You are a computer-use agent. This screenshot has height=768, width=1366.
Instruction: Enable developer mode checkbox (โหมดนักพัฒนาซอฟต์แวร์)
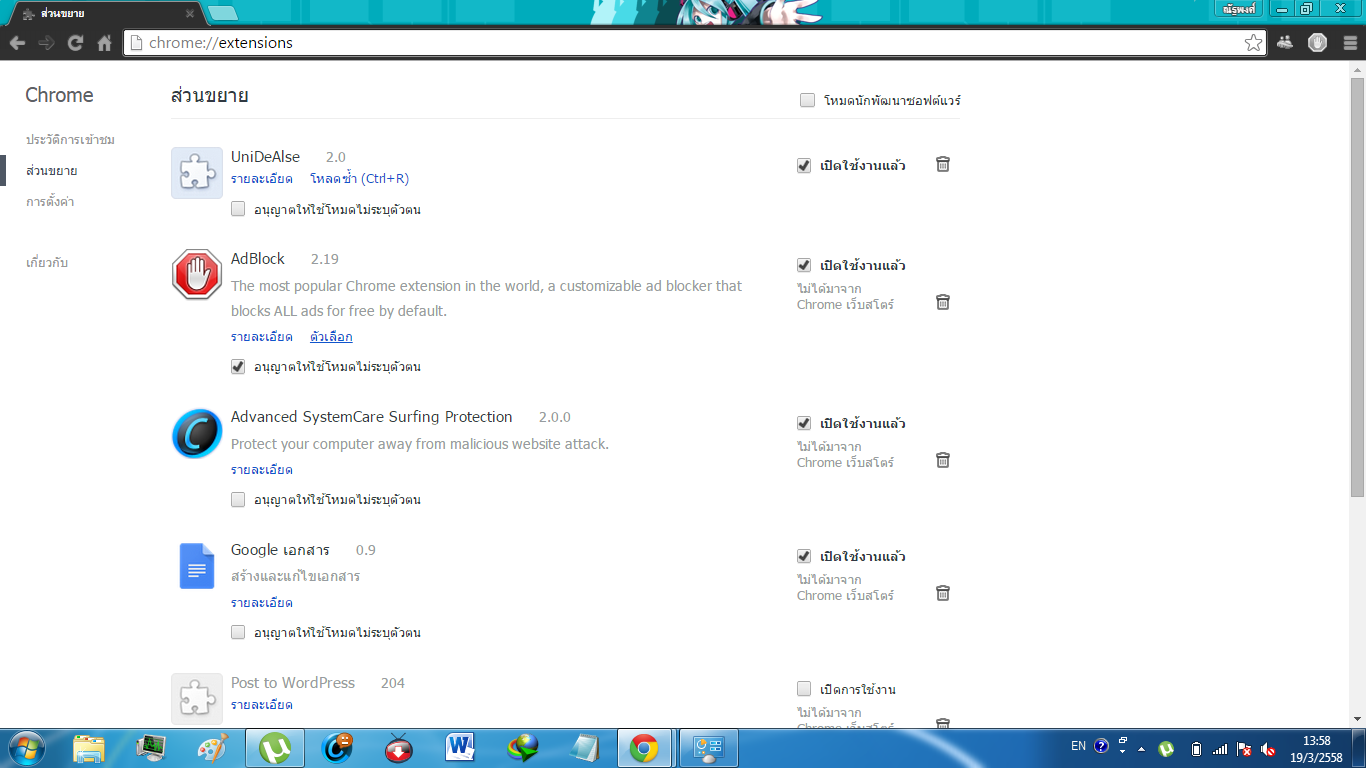click(x=807, y=100)
